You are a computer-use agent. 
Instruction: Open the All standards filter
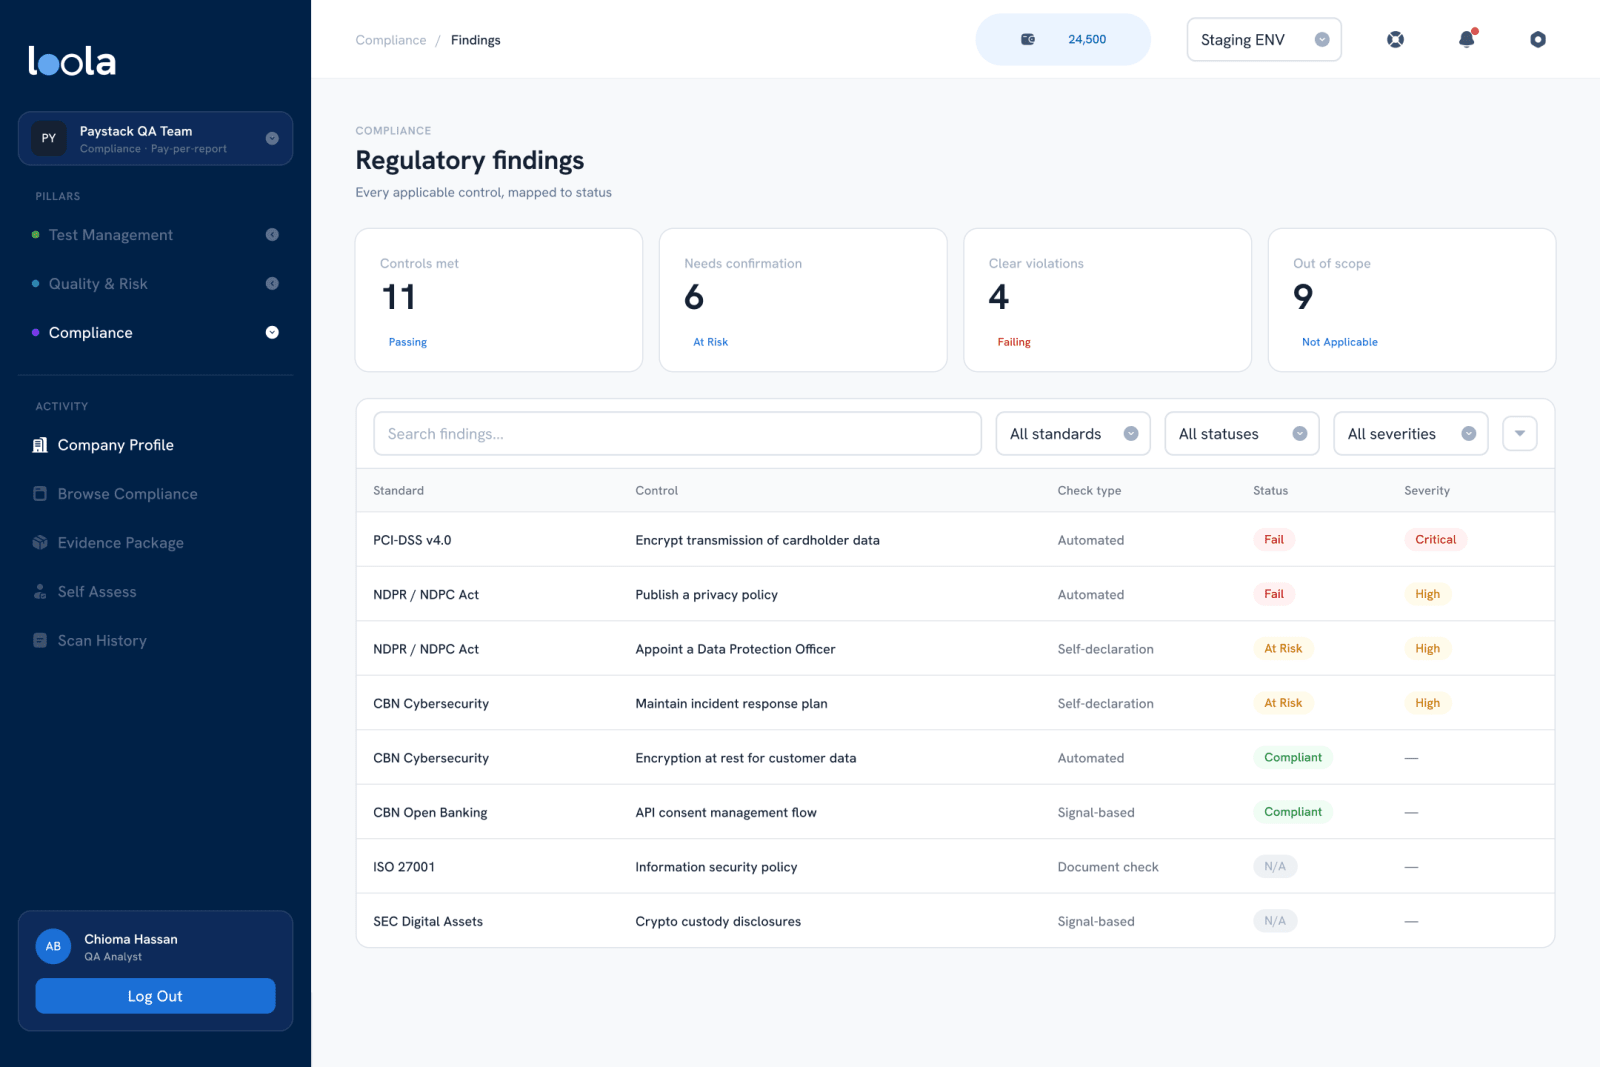click(x=1073, y=434)
